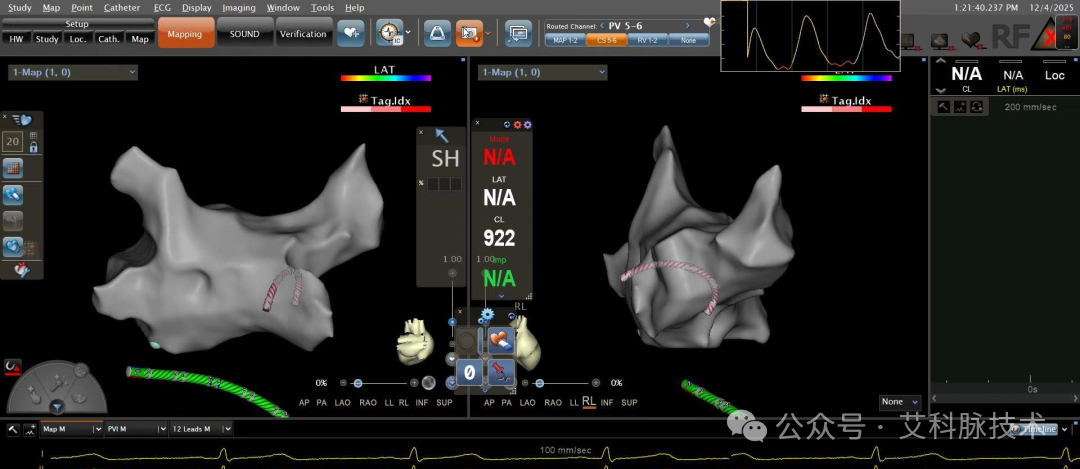Click the compass IC catheter icon
The height and width of the screenshot is (469, 1080).
click(x=390, y=32)
